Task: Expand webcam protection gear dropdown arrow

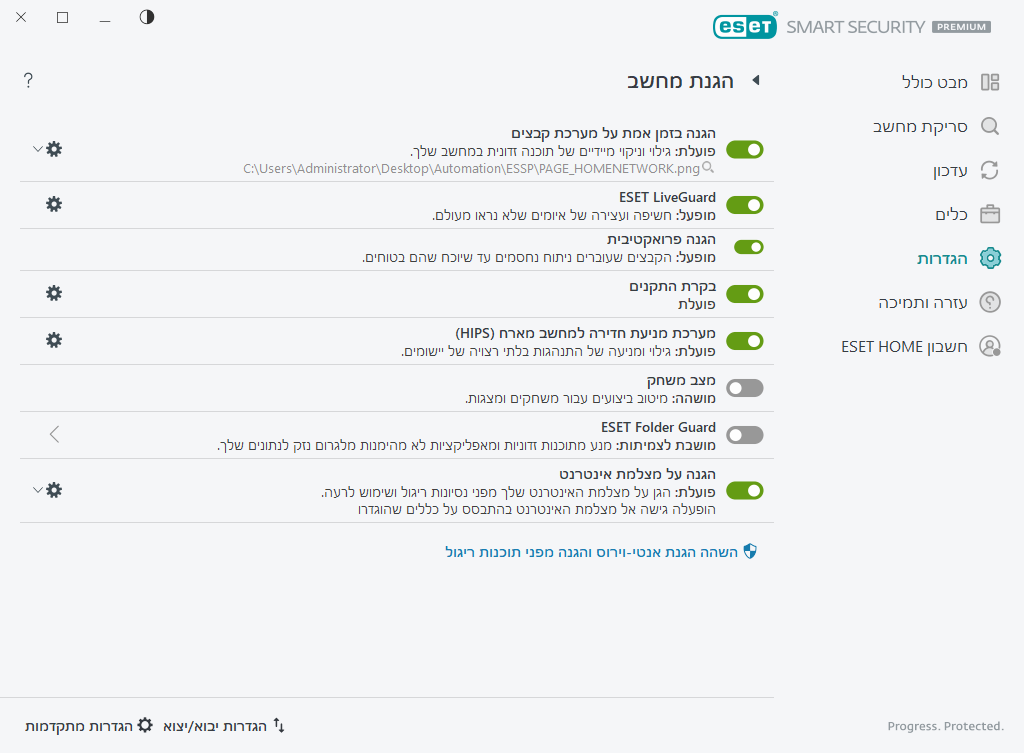Action: pyautogui.click(x=38, y=490)
